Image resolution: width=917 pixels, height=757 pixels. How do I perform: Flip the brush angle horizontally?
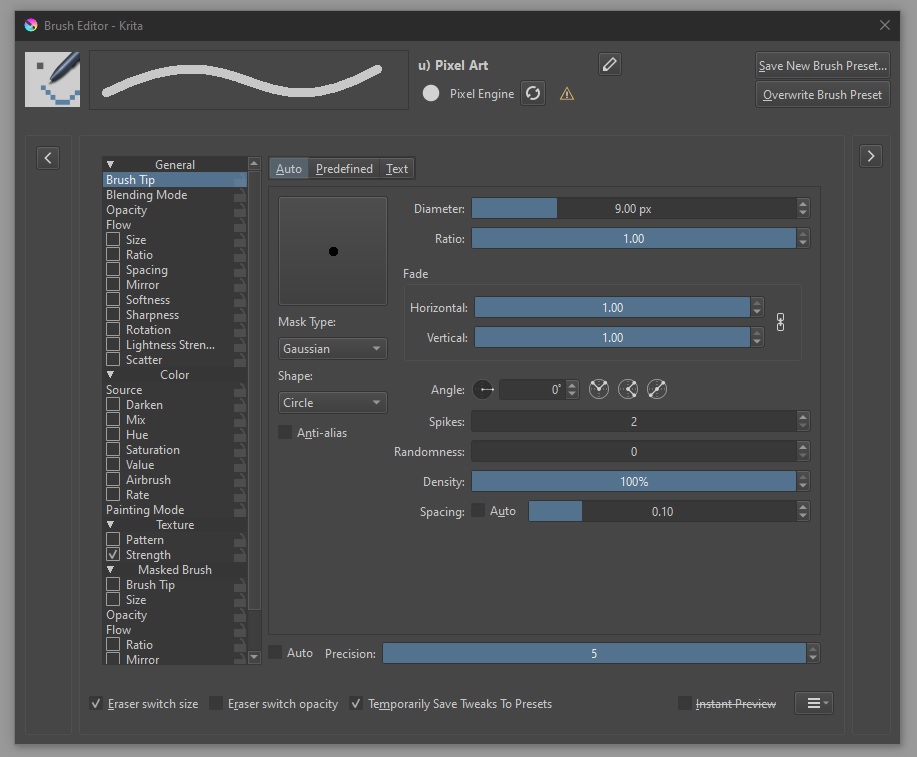(x=599, y=389)
